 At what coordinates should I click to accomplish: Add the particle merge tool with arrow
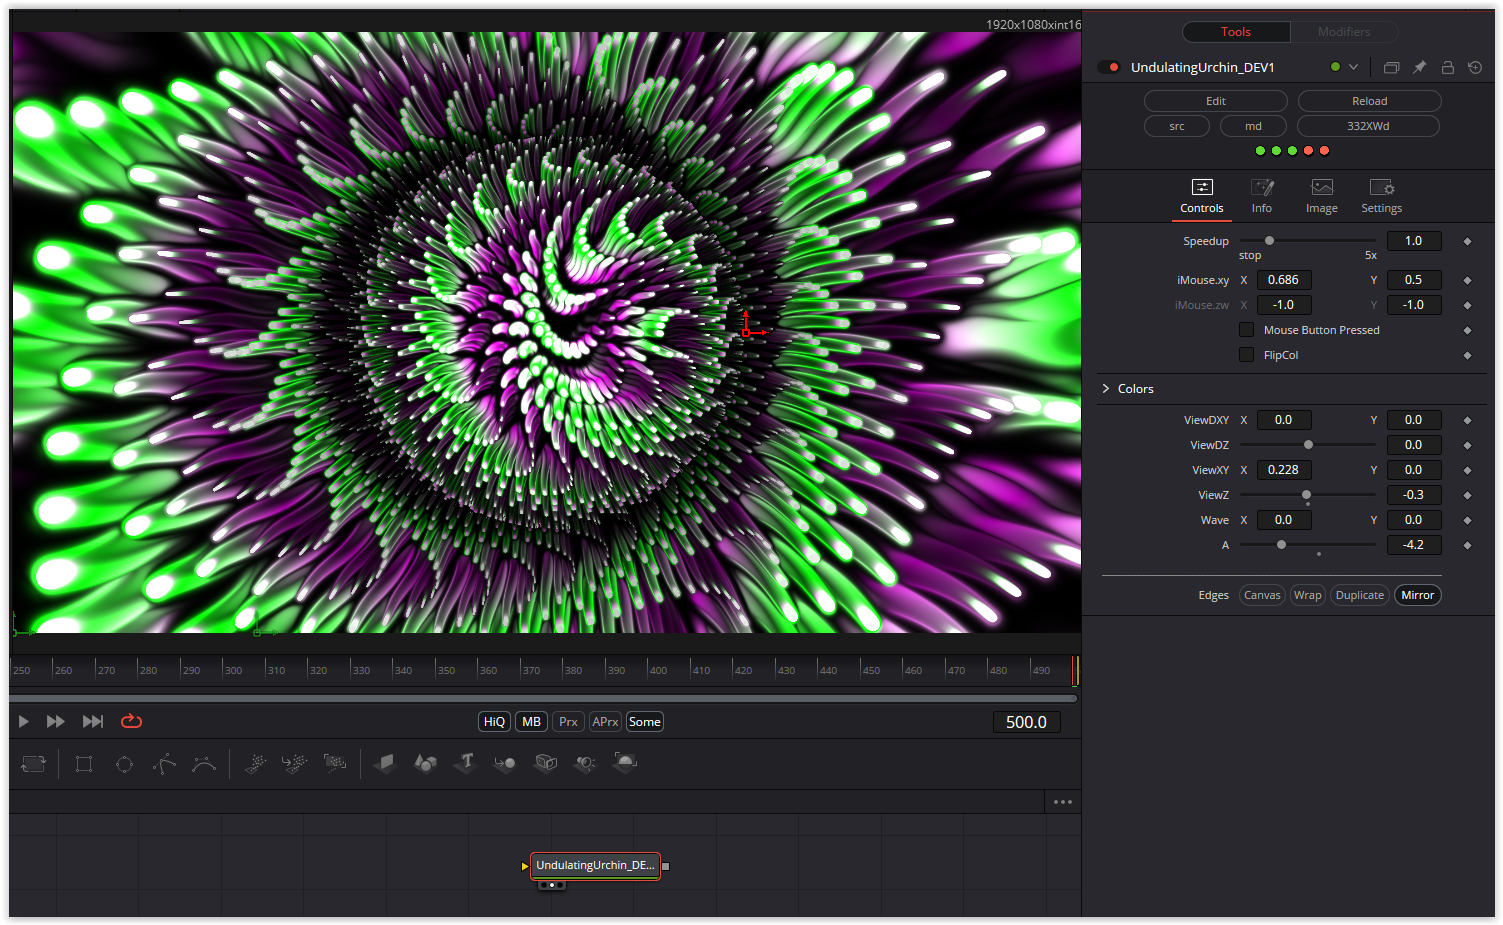(x=295, y=764)
